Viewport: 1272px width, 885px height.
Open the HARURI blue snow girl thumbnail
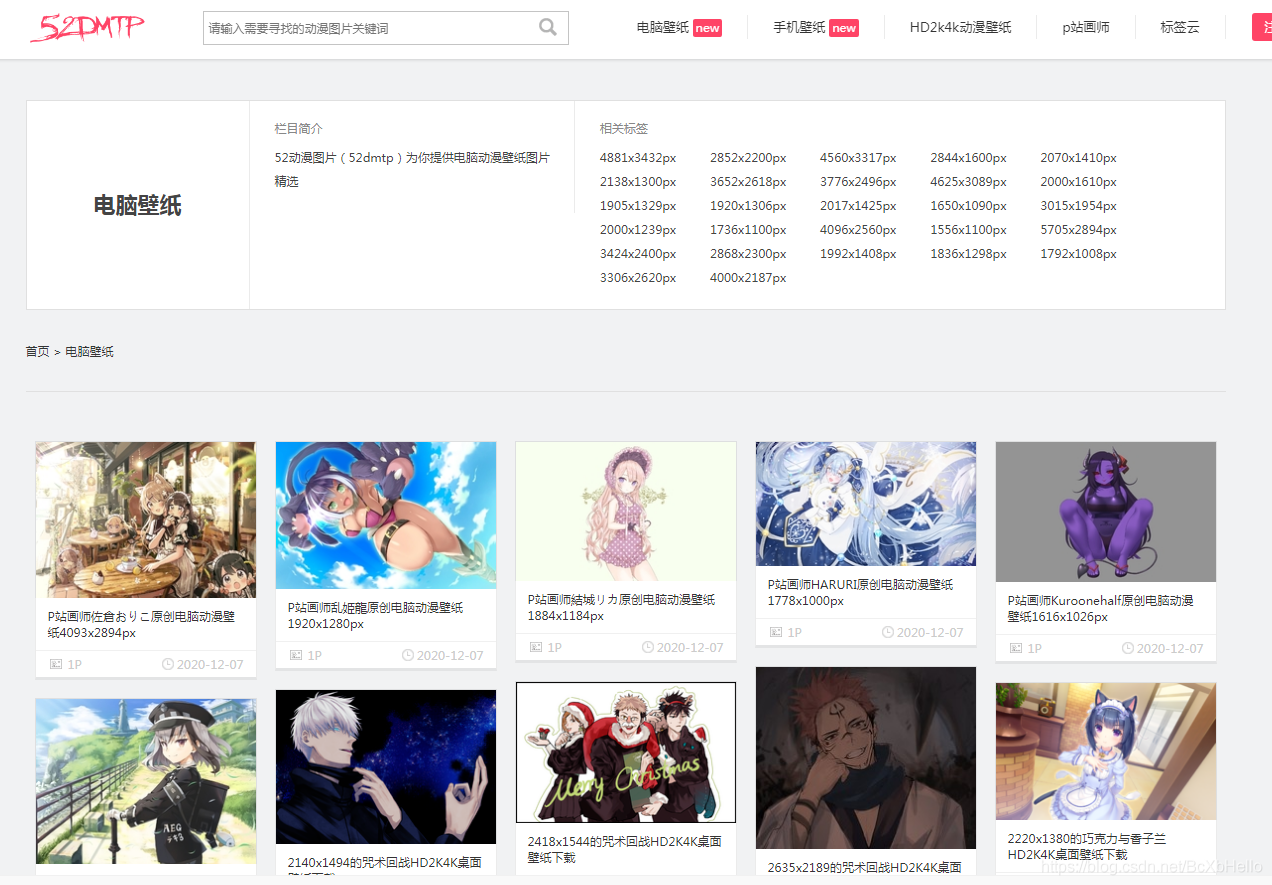866,504
